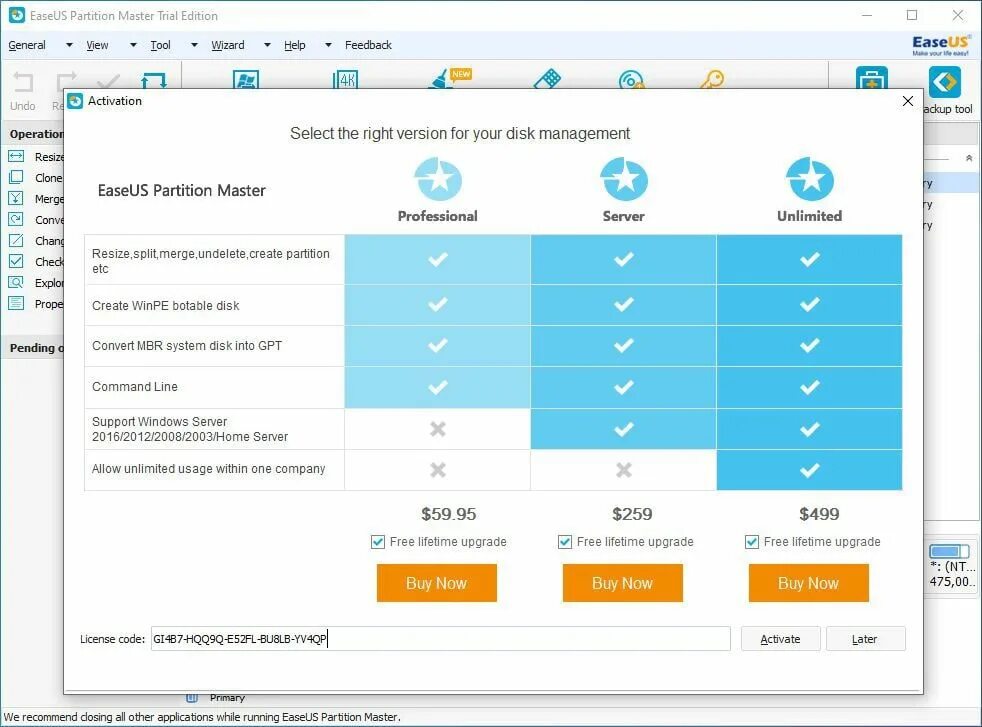Click the Unlimited edition star icon
The width and height of the screenshot is (982, 727).
810,179
